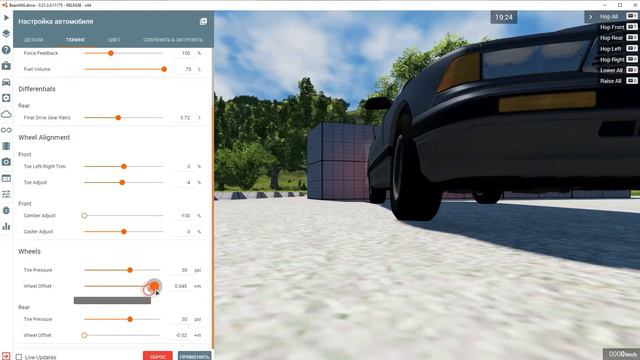
Task: Click the Hop Left label
Action: (x=610, y=49)
